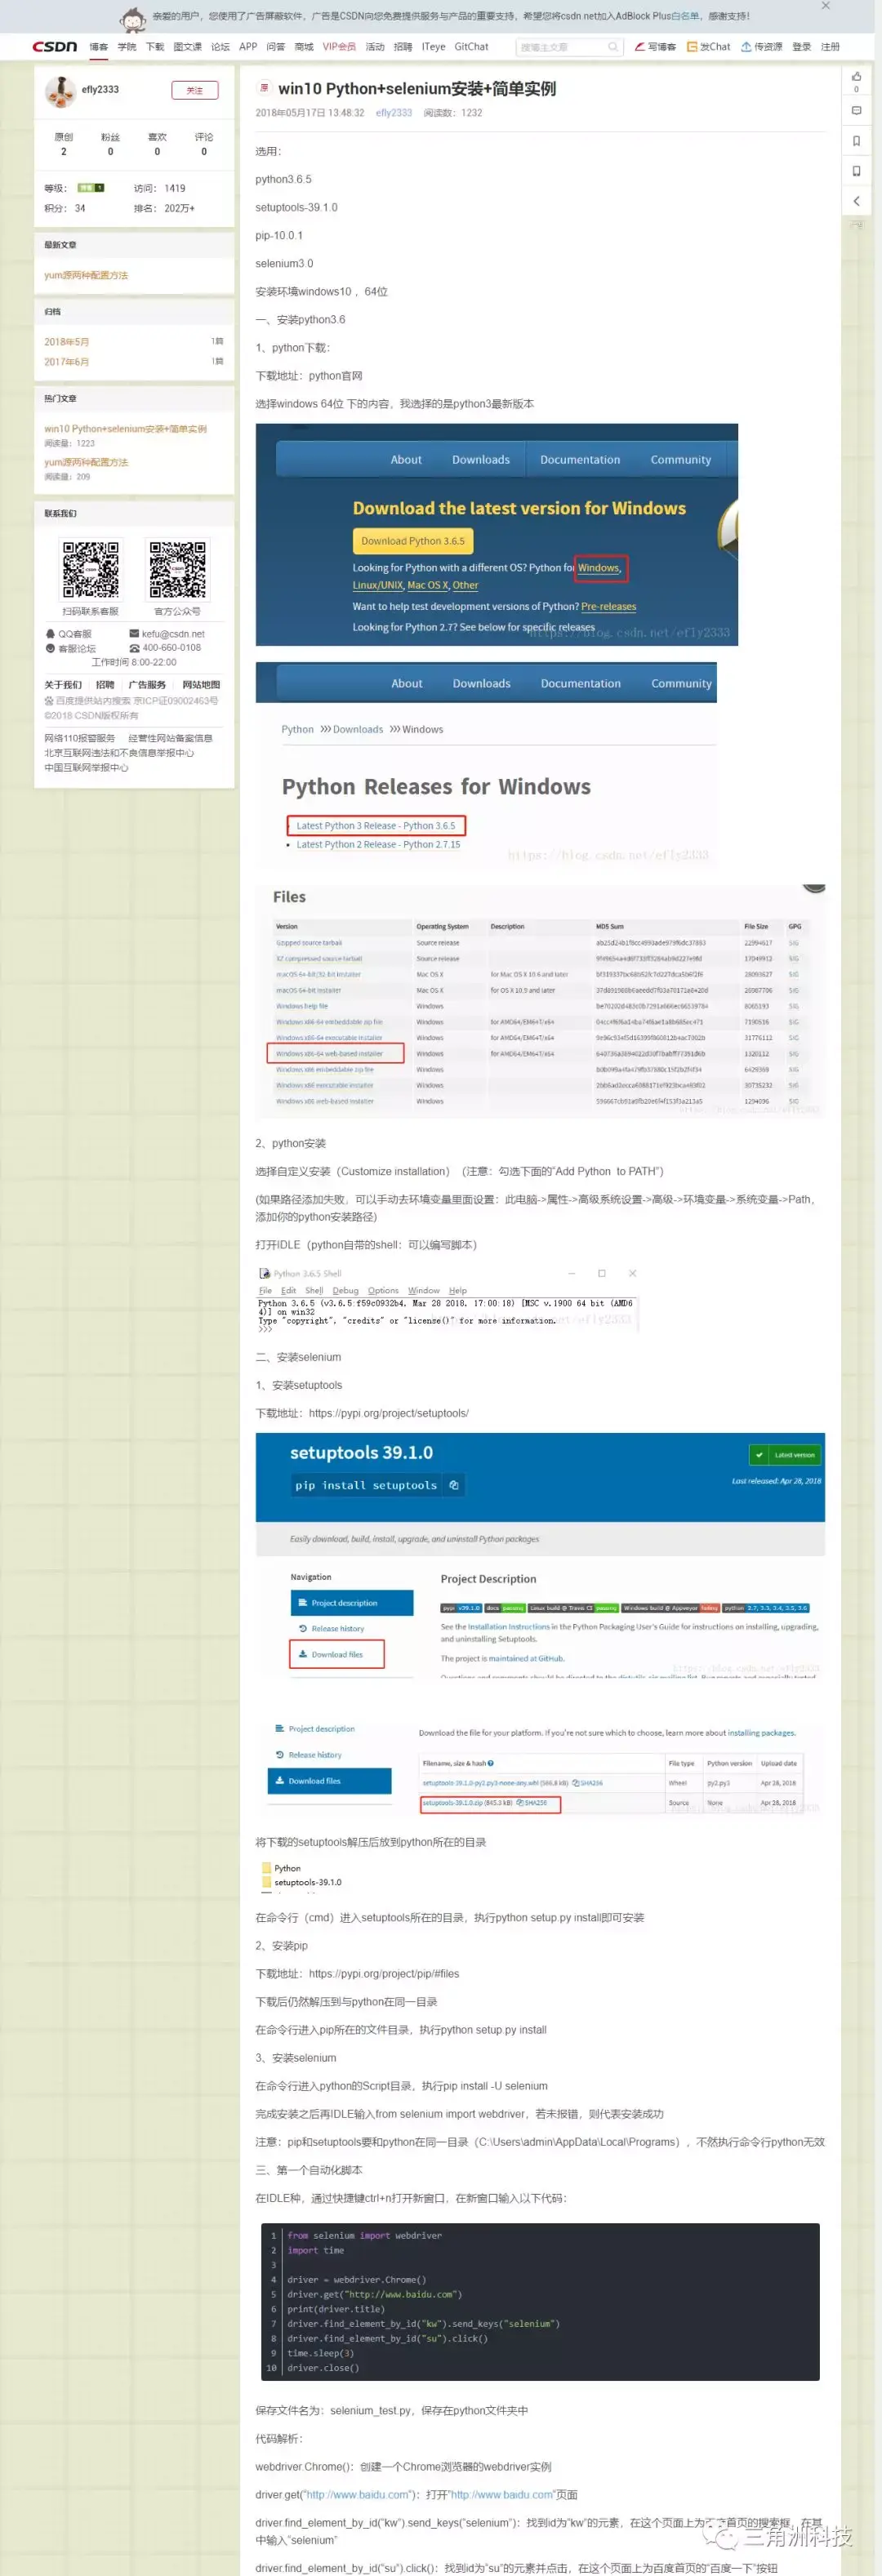Click the 写博客 write blog button
This screenshot has width=882, height=2576.
click(x=656, y=47)
